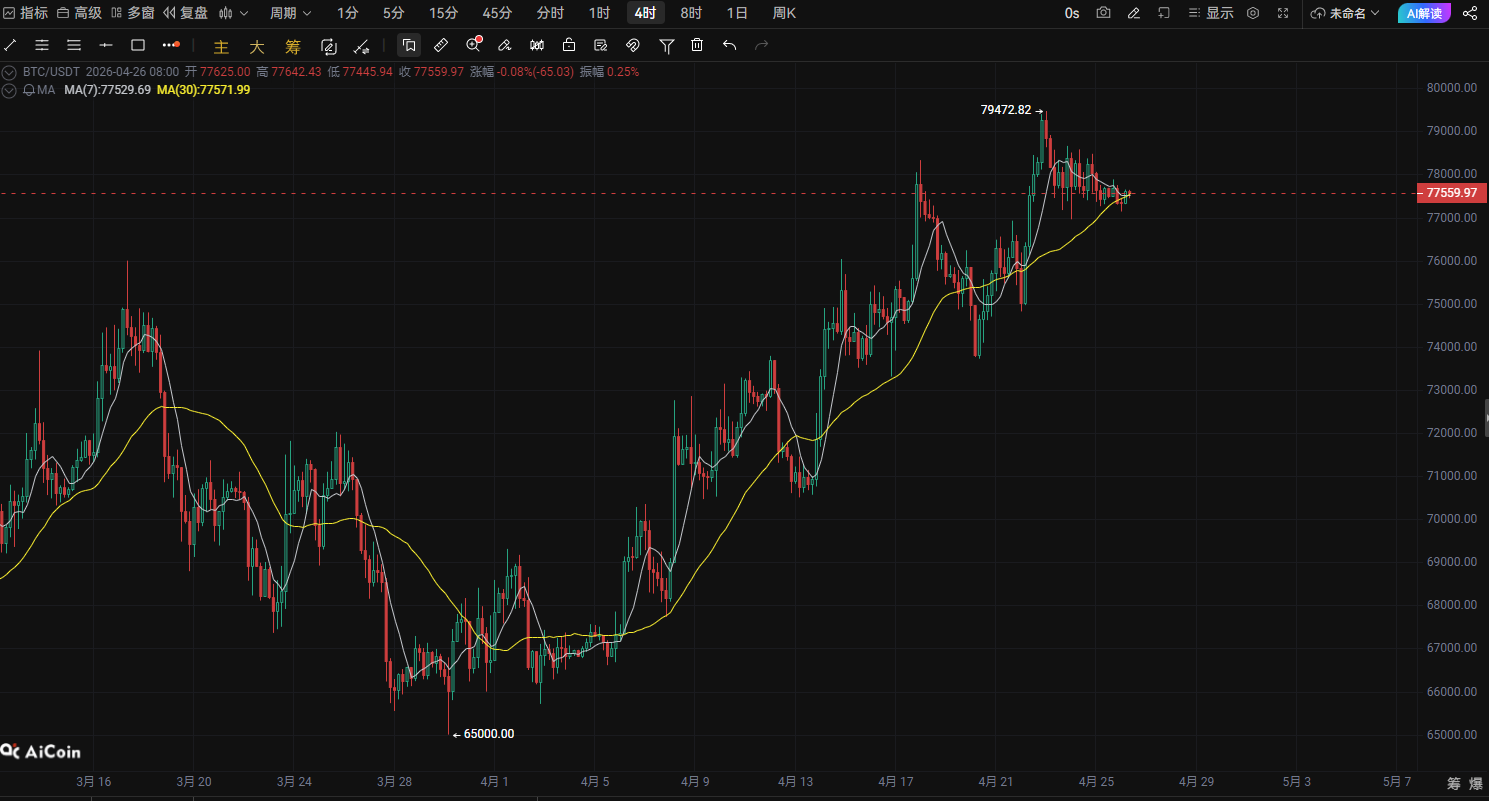Open chart settings hexagon gear icon
1489x801 pixels.
[x=1252, y=13]
